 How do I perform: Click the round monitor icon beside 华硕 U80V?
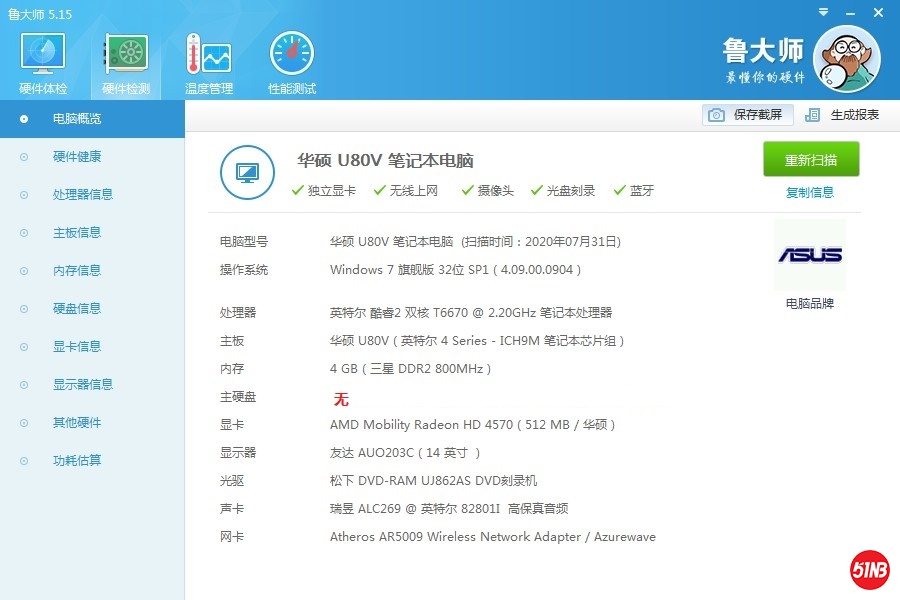pyautogui.click(x=247, y=172)
